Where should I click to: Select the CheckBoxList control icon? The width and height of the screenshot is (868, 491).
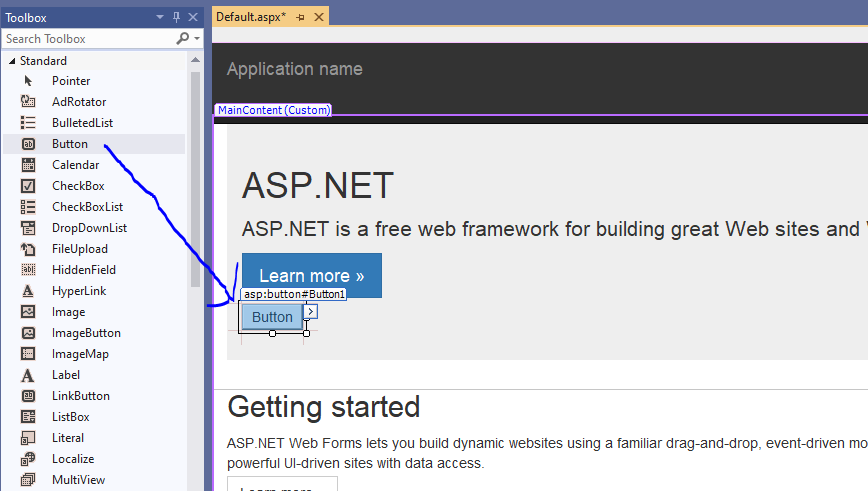(28, 207)
